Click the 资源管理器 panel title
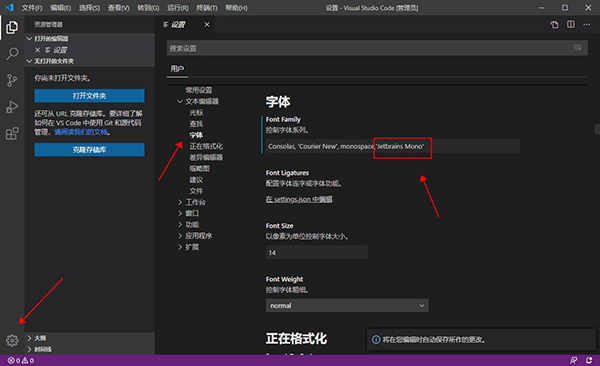The width and height of the screenshot is (600, 366). (x=49, y=25)
